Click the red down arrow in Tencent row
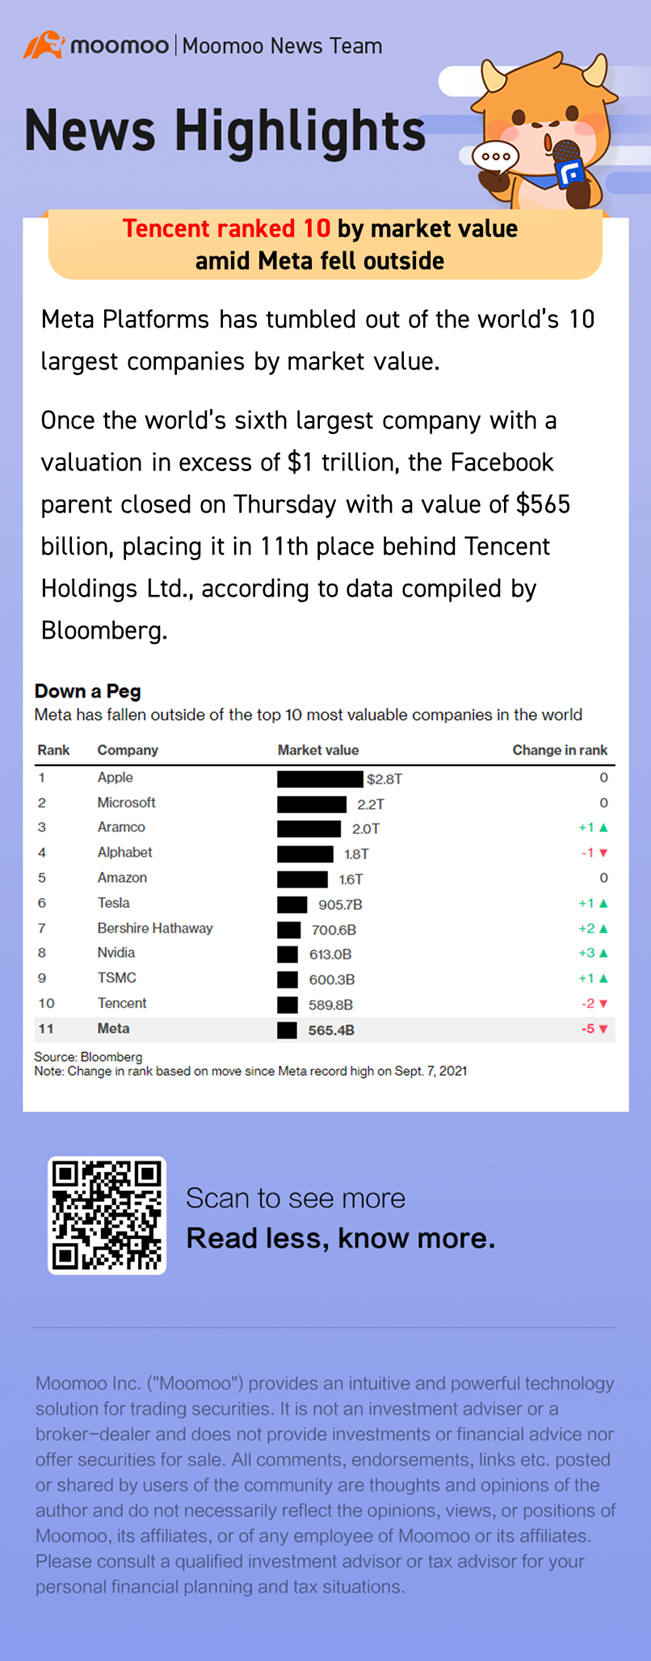 [x=603, y=1004]
